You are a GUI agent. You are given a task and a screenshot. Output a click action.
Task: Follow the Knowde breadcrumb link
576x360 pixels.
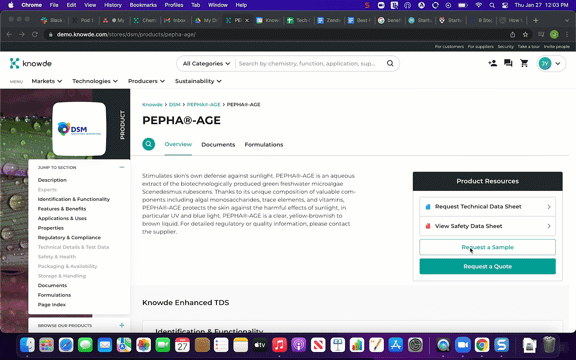(152, 105)
